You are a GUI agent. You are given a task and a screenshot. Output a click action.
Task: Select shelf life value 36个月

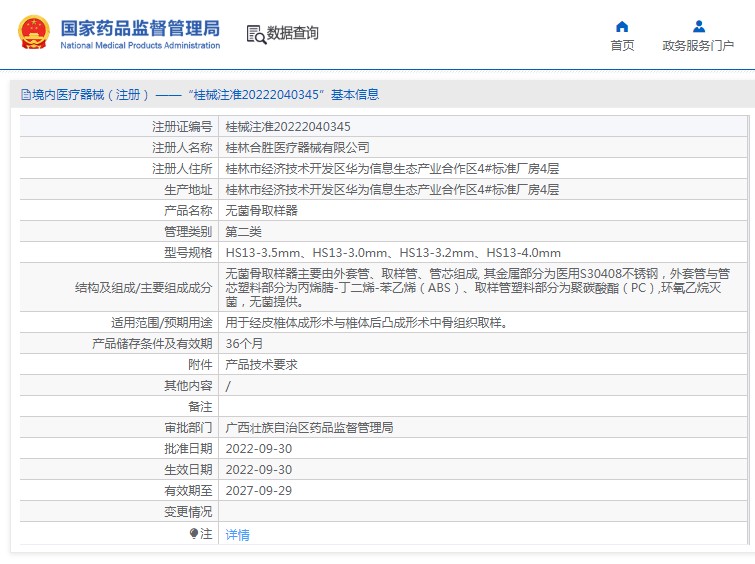244,343
